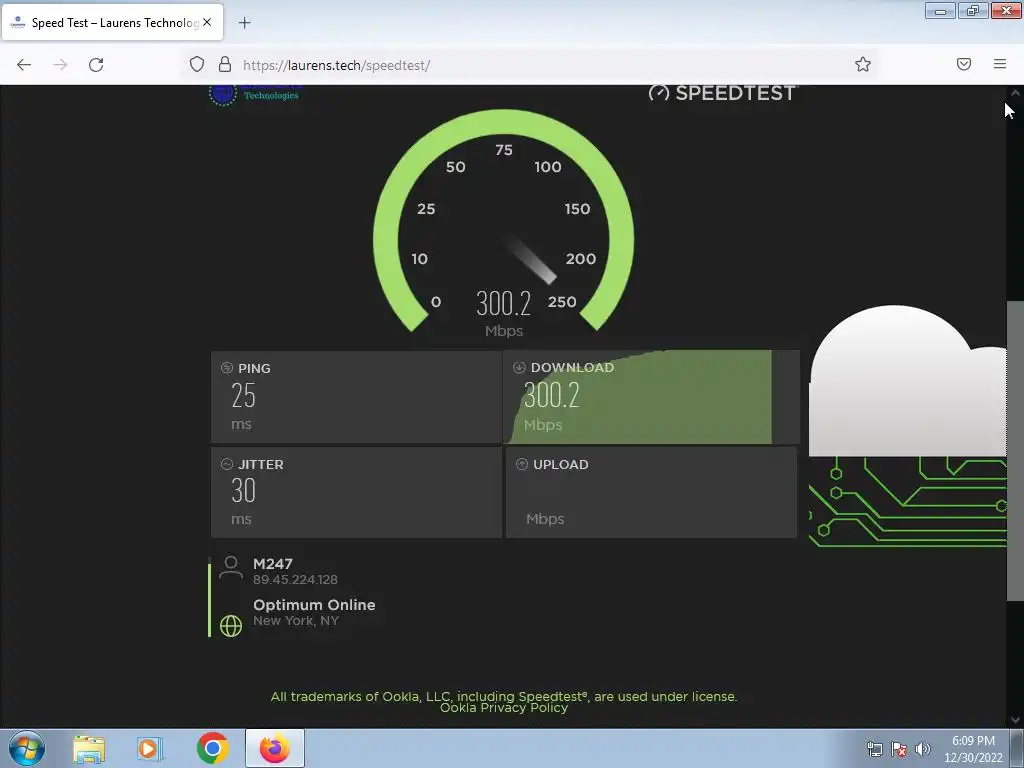This screenshot has height=768, width=1024.
Task: Click the forward navigation arrow
Action: tap(60, 65)
